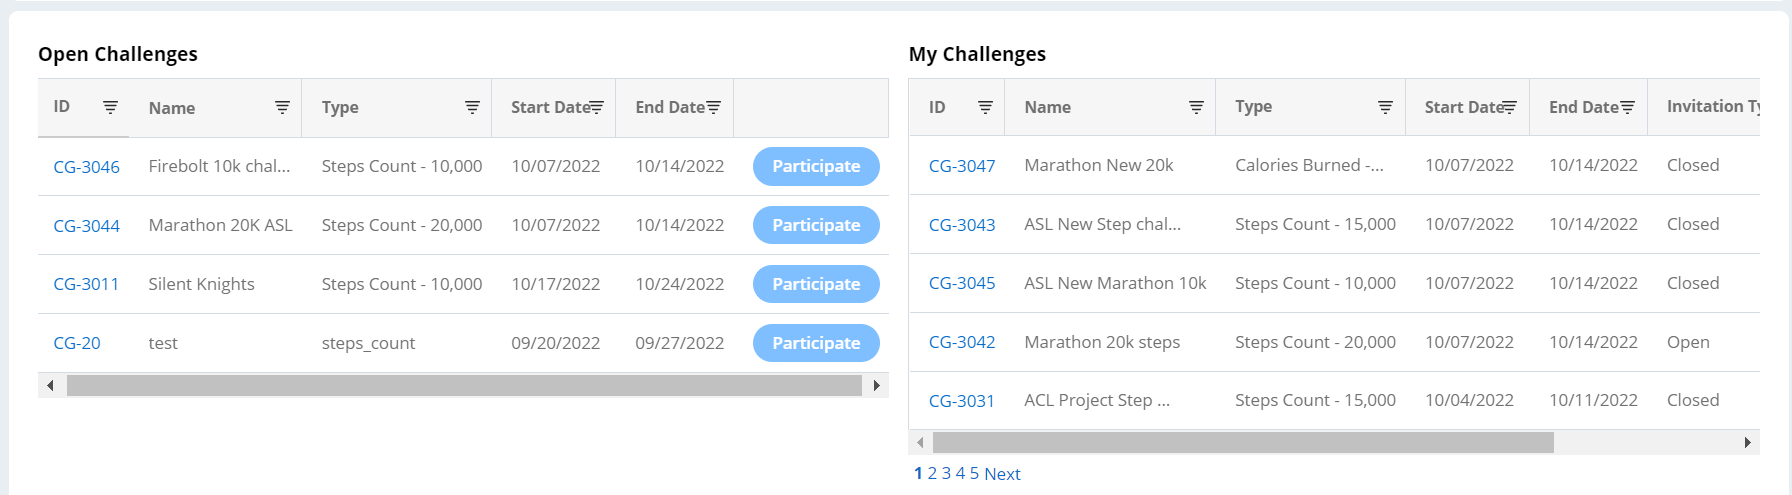Go to page 3 of My Challenges
This screenshot has width=1792, height=495.
coord(946,474)
